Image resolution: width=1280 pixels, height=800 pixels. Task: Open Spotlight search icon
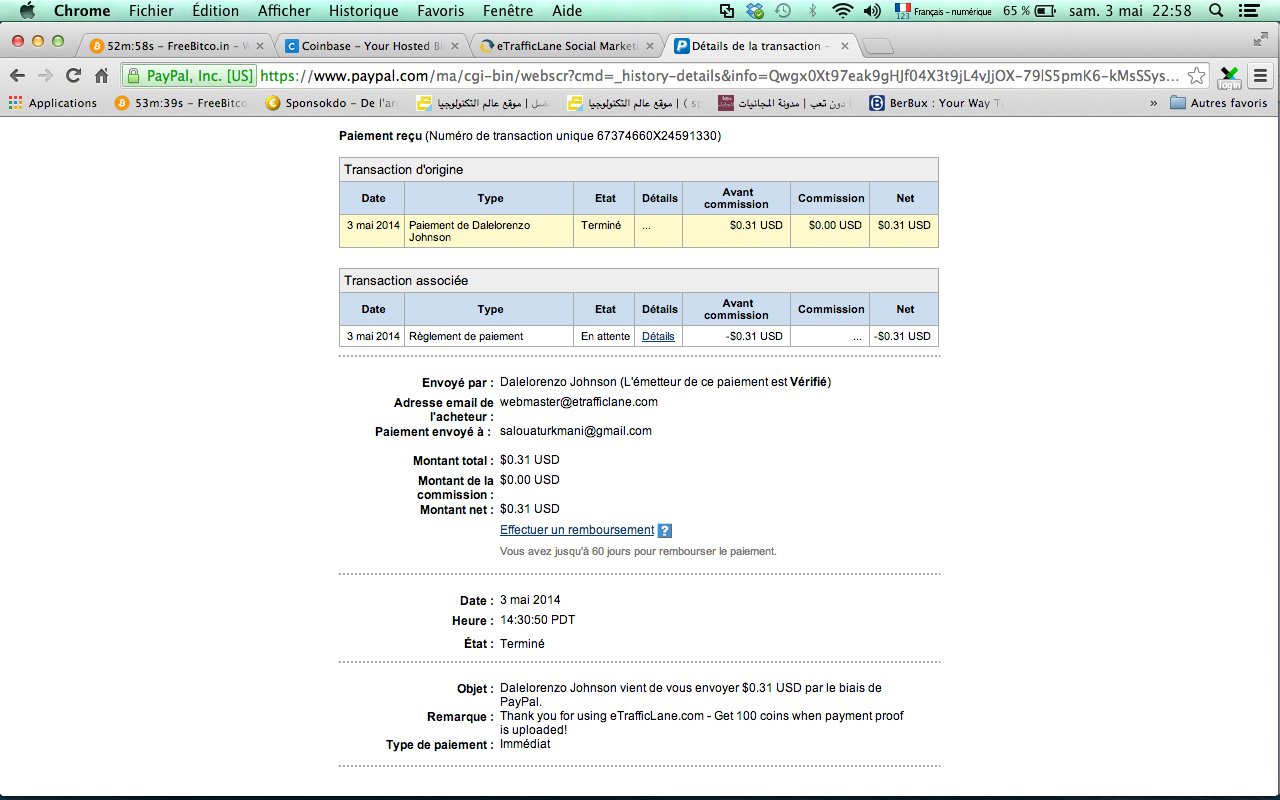(1215, 11)
